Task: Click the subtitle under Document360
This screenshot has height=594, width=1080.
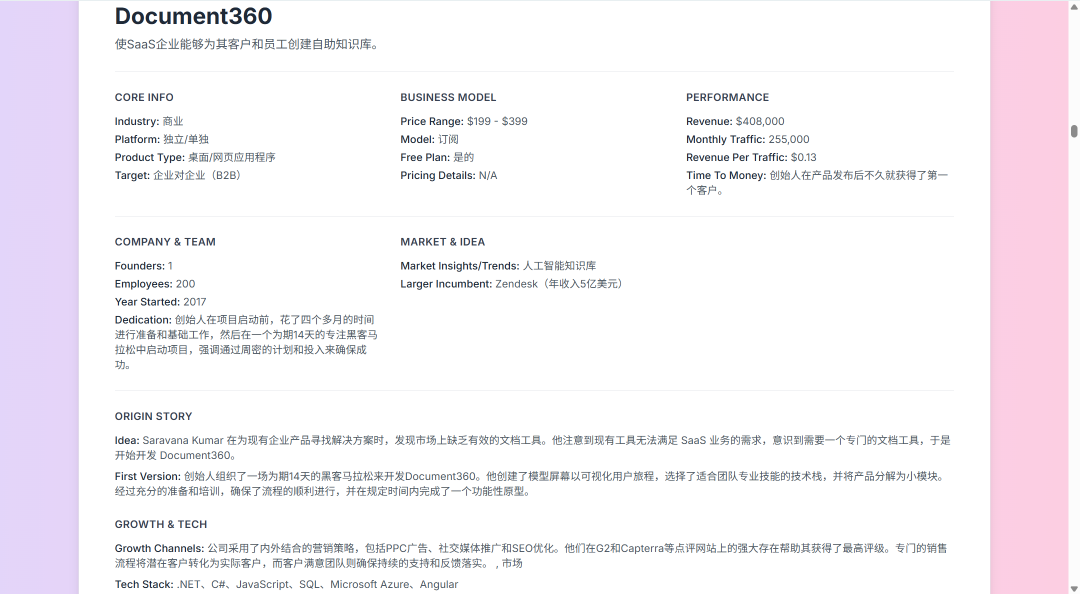Action: (247, 44)
